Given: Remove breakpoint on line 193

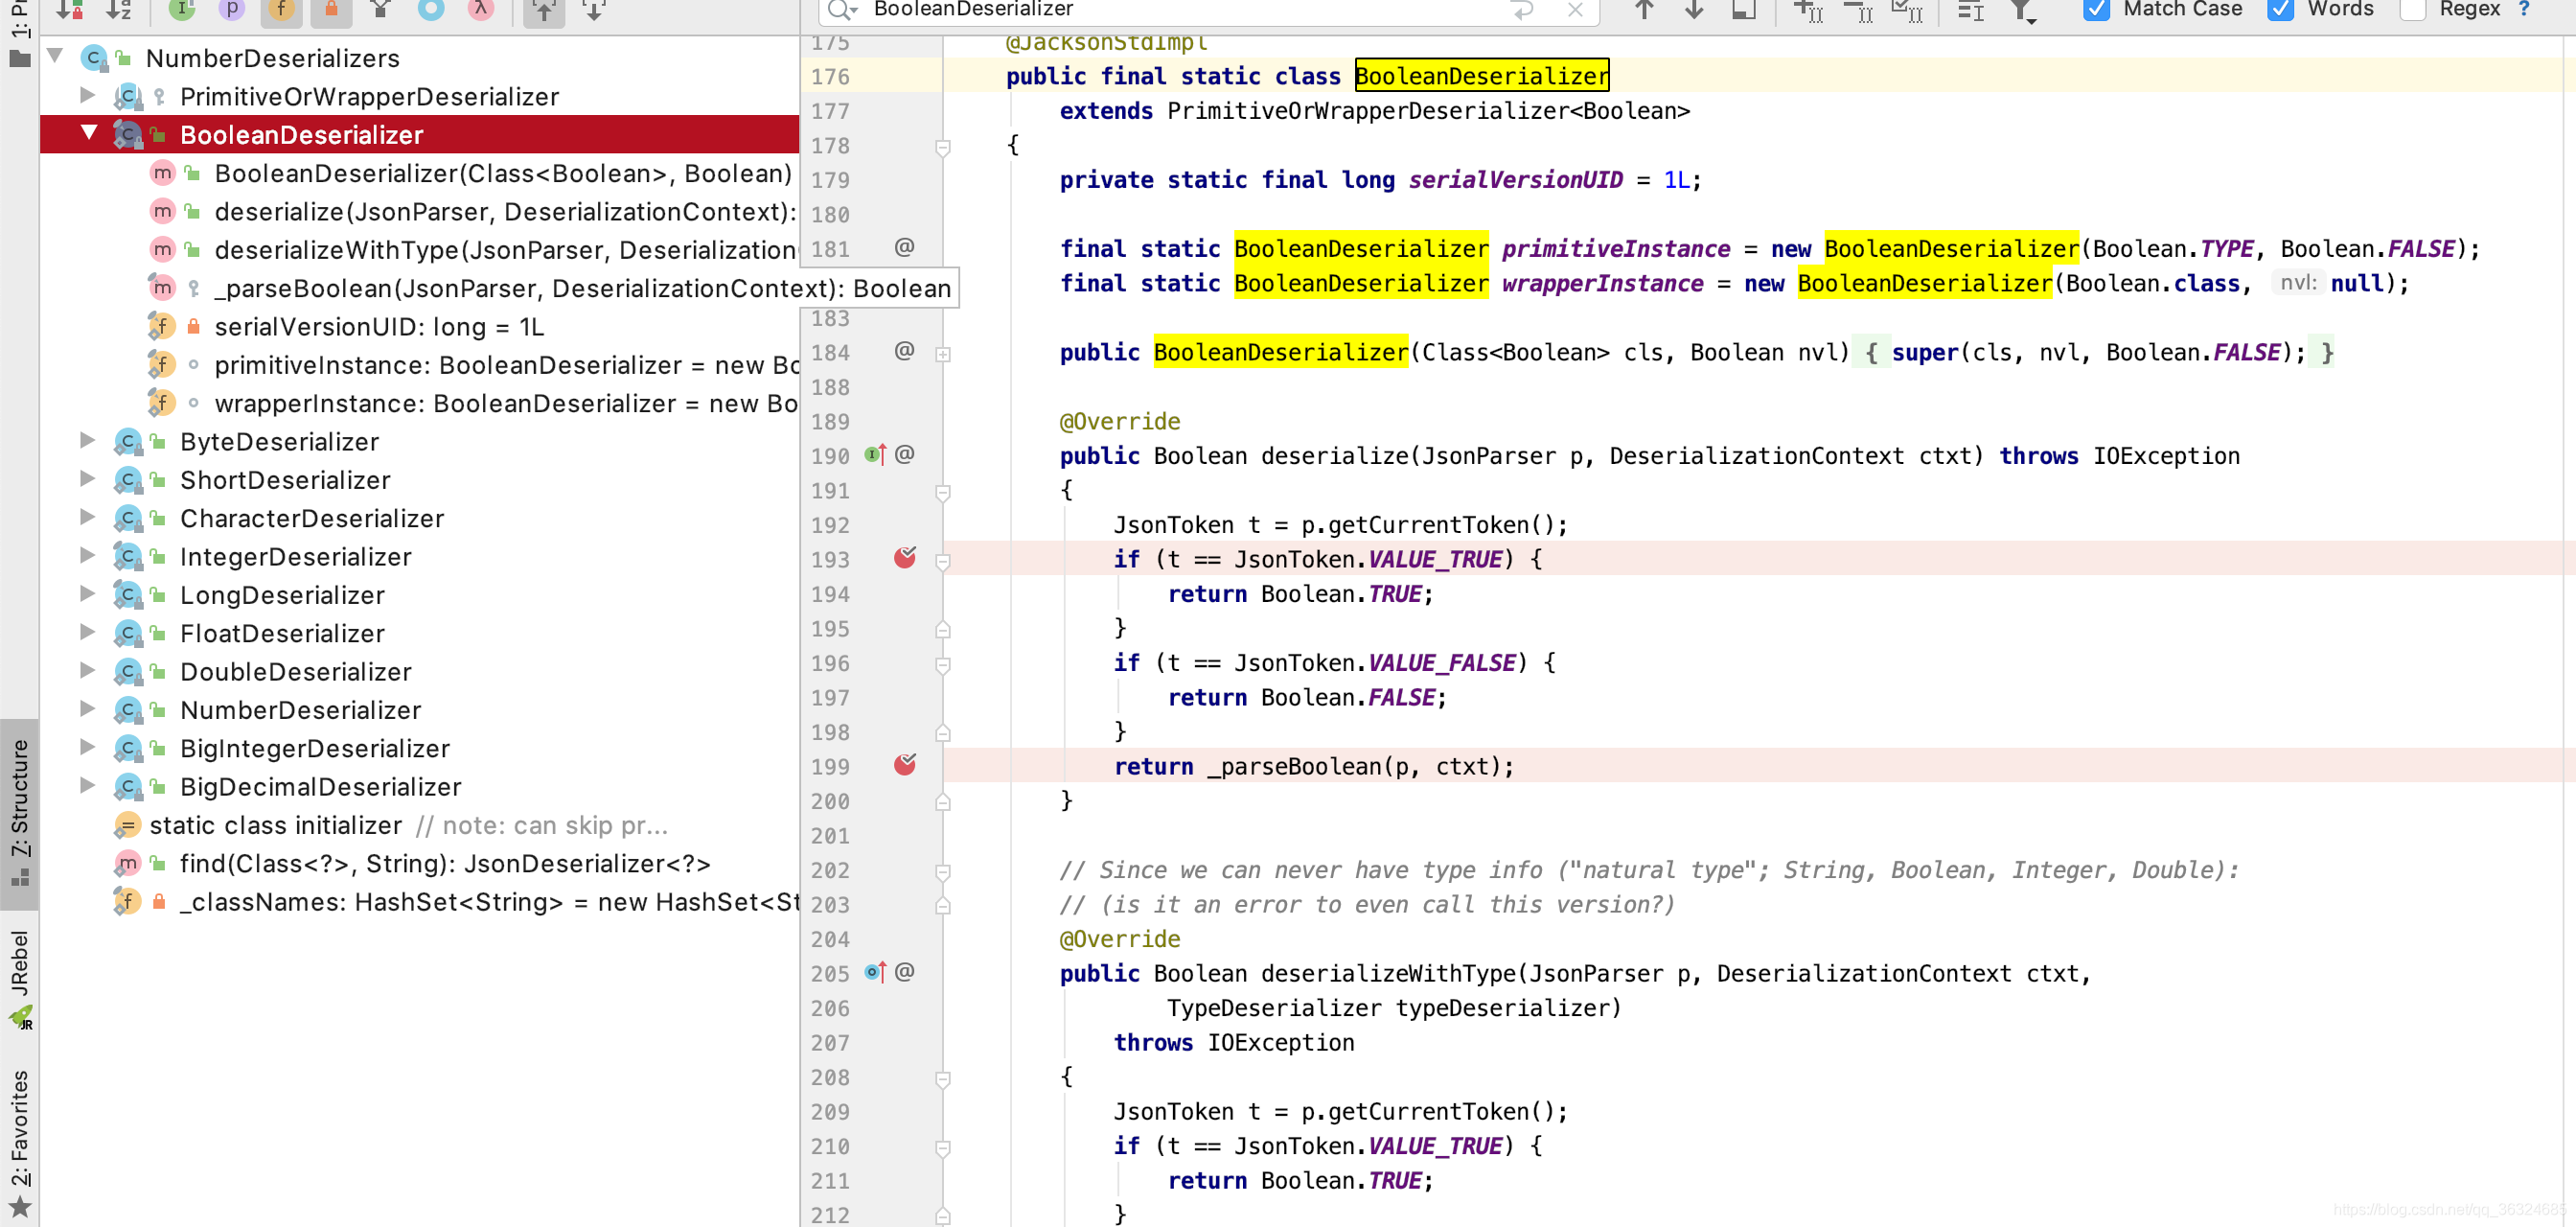Looking at the screenshot, I should pos(905,558).
